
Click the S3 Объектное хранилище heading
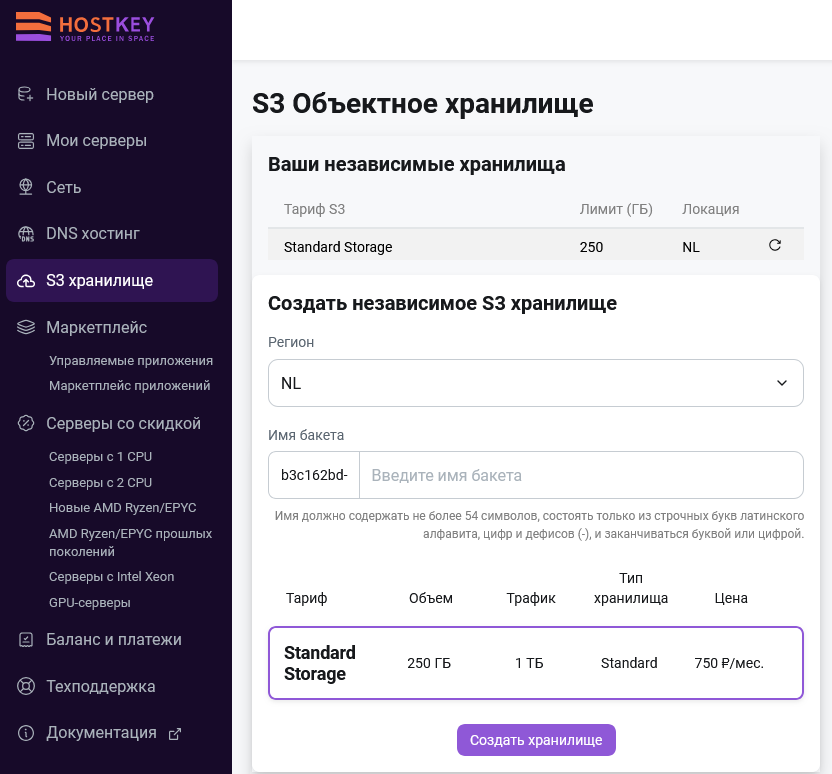pyautogui.click(x=422, y=104)
